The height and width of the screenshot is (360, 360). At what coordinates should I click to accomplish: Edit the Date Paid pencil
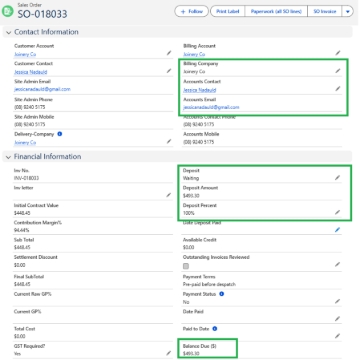coord(338,319)
